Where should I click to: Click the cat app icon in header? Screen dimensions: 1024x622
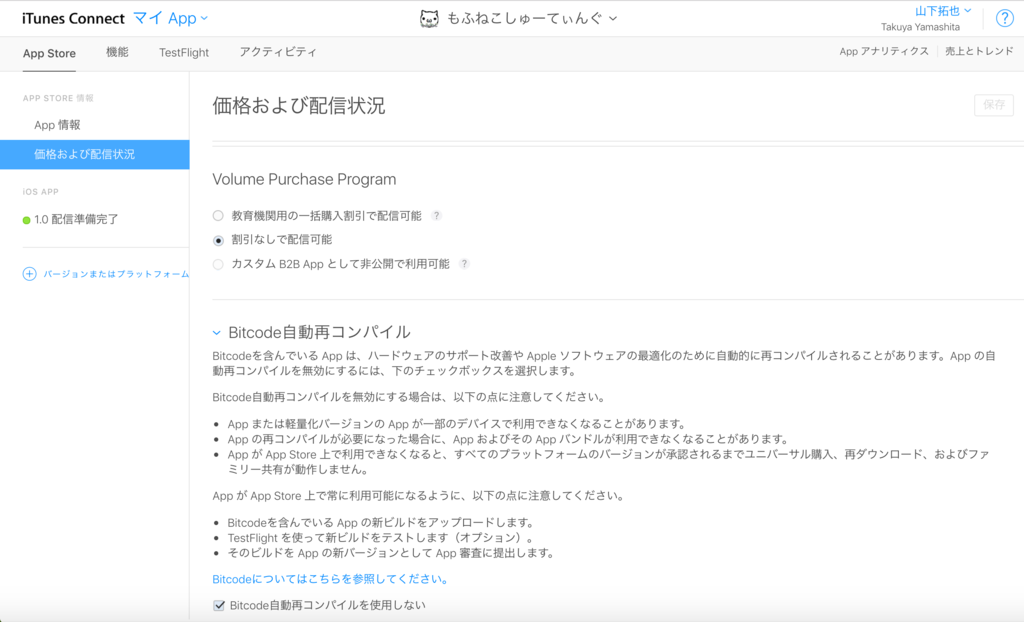[429, 18]
